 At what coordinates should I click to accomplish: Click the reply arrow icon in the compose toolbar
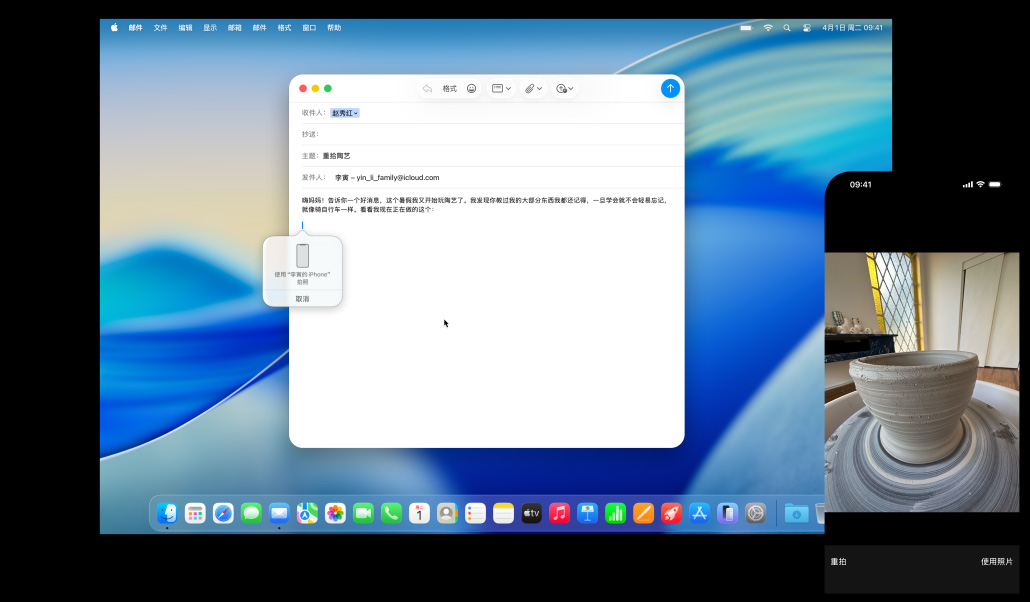click(427, 89)
